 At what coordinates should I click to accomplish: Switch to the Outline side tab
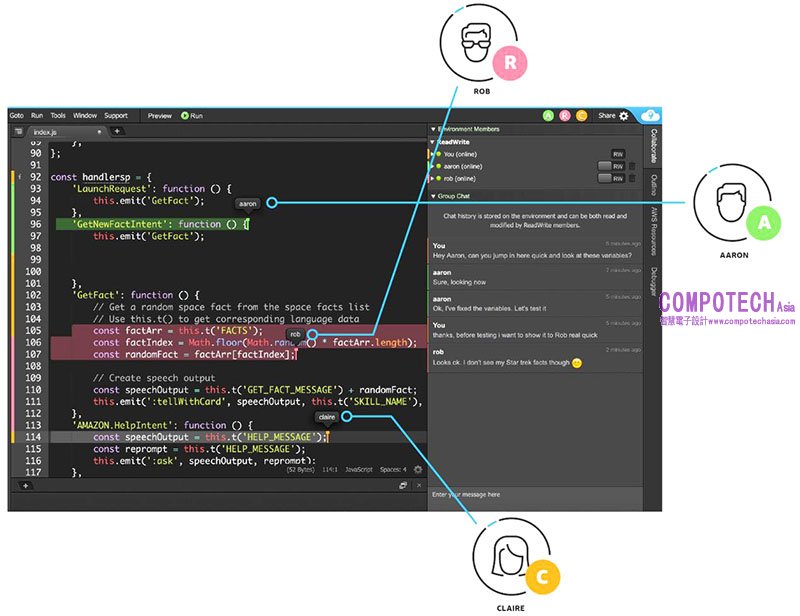coord(654,183)
